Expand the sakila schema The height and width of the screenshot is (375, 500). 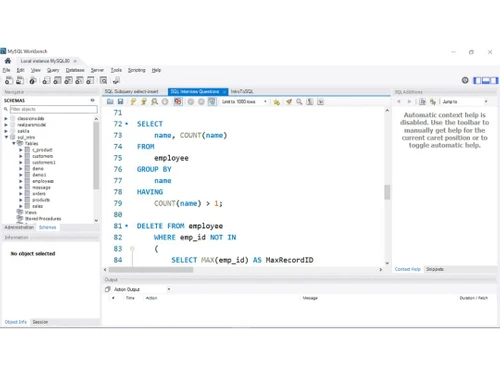pos(6,131)
